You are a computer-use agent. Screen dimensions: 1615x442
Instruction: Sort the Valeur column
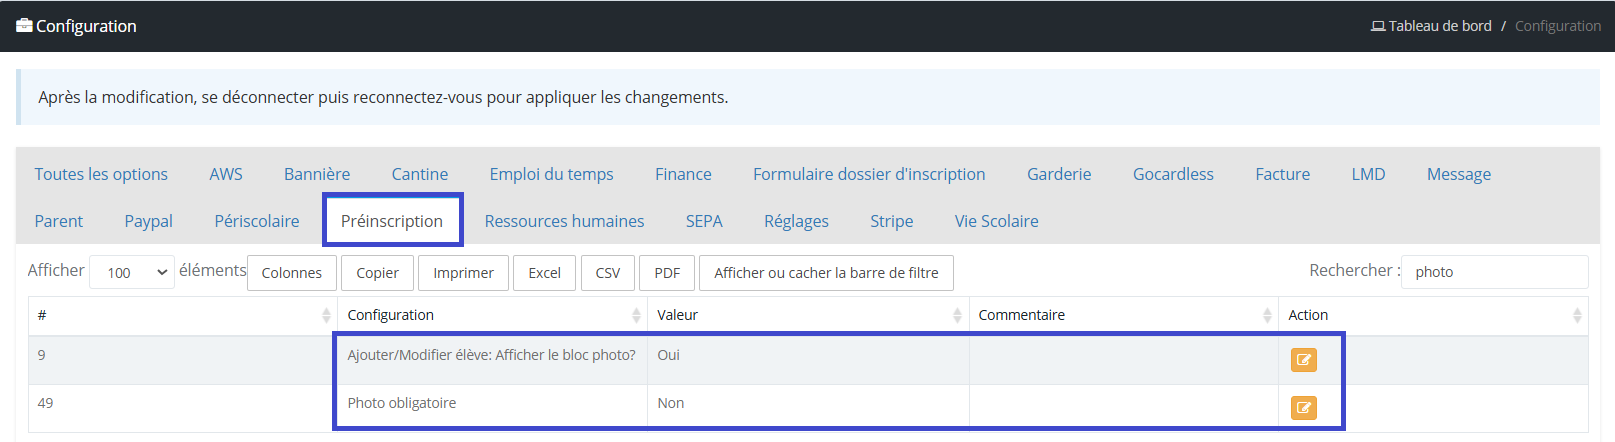957,315
